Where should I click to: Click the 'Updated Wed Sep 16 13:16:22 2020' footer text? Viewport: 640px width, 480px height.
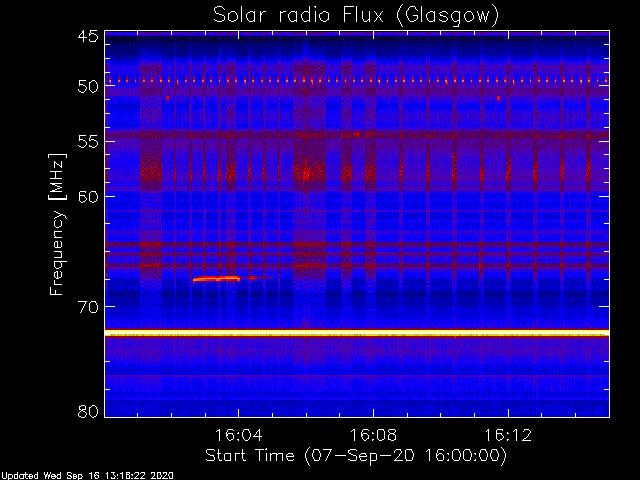[87, 476]
